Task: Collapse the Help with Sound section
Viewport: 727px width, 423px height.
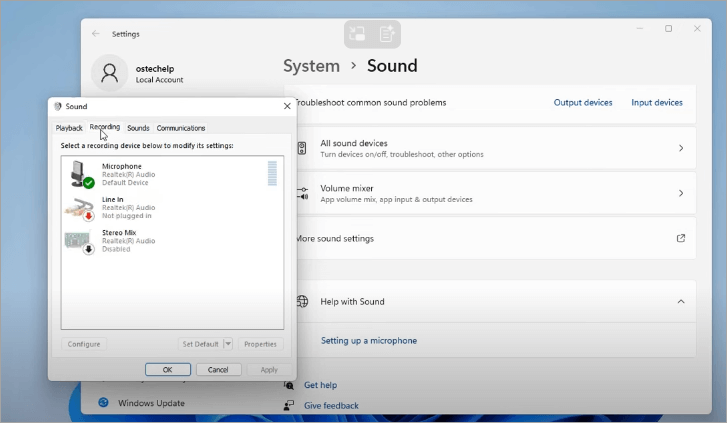Action: point(681,301)
